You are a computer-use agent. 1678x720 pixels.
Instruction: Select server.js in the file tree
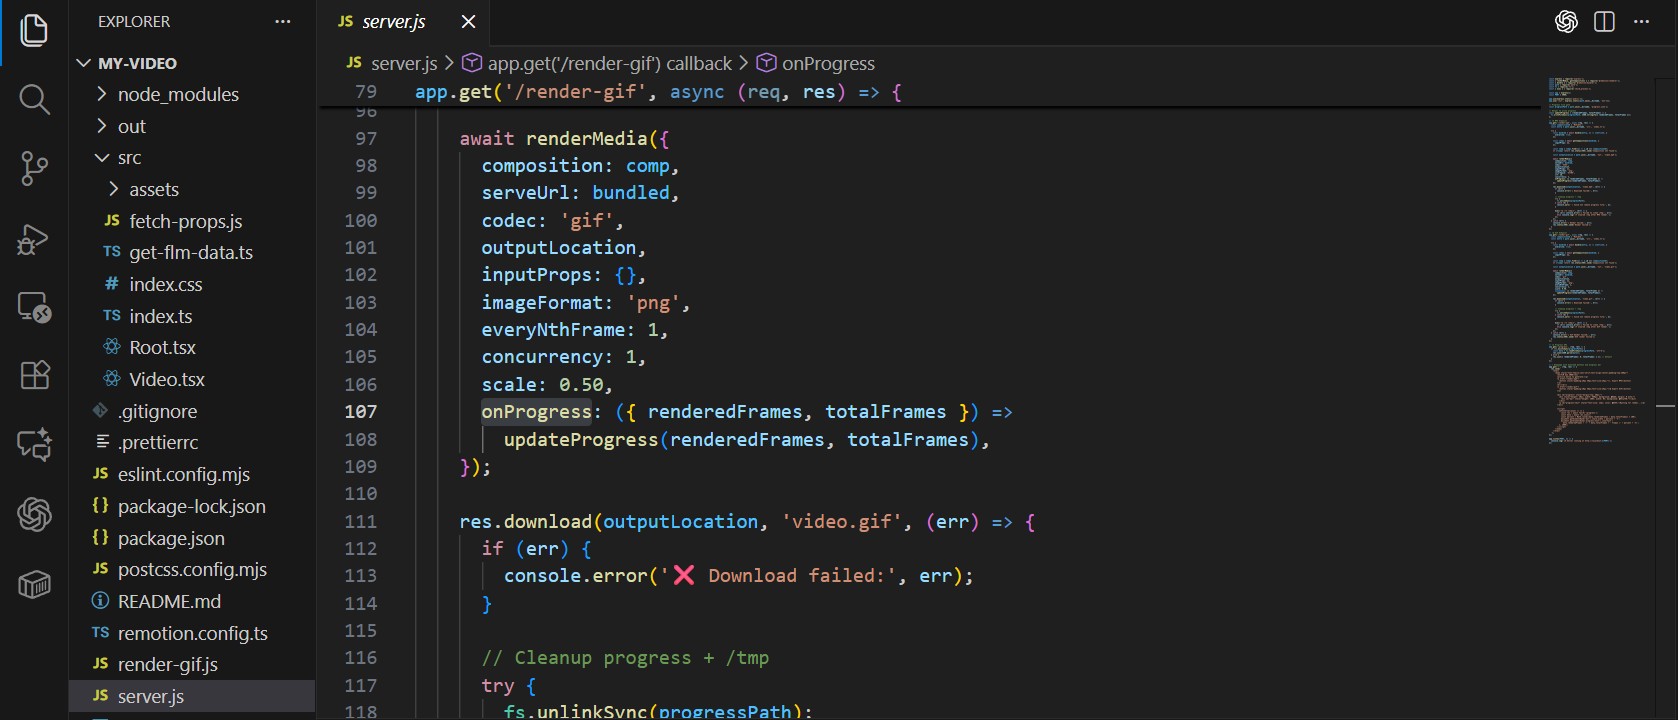[x=192, y=696]
